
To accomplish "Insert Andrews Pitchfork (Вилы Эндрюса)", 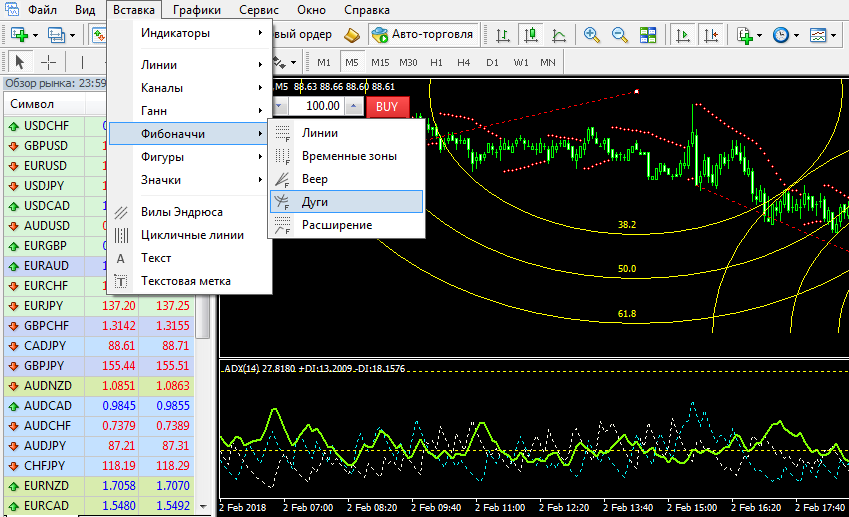I will point(182,212).
